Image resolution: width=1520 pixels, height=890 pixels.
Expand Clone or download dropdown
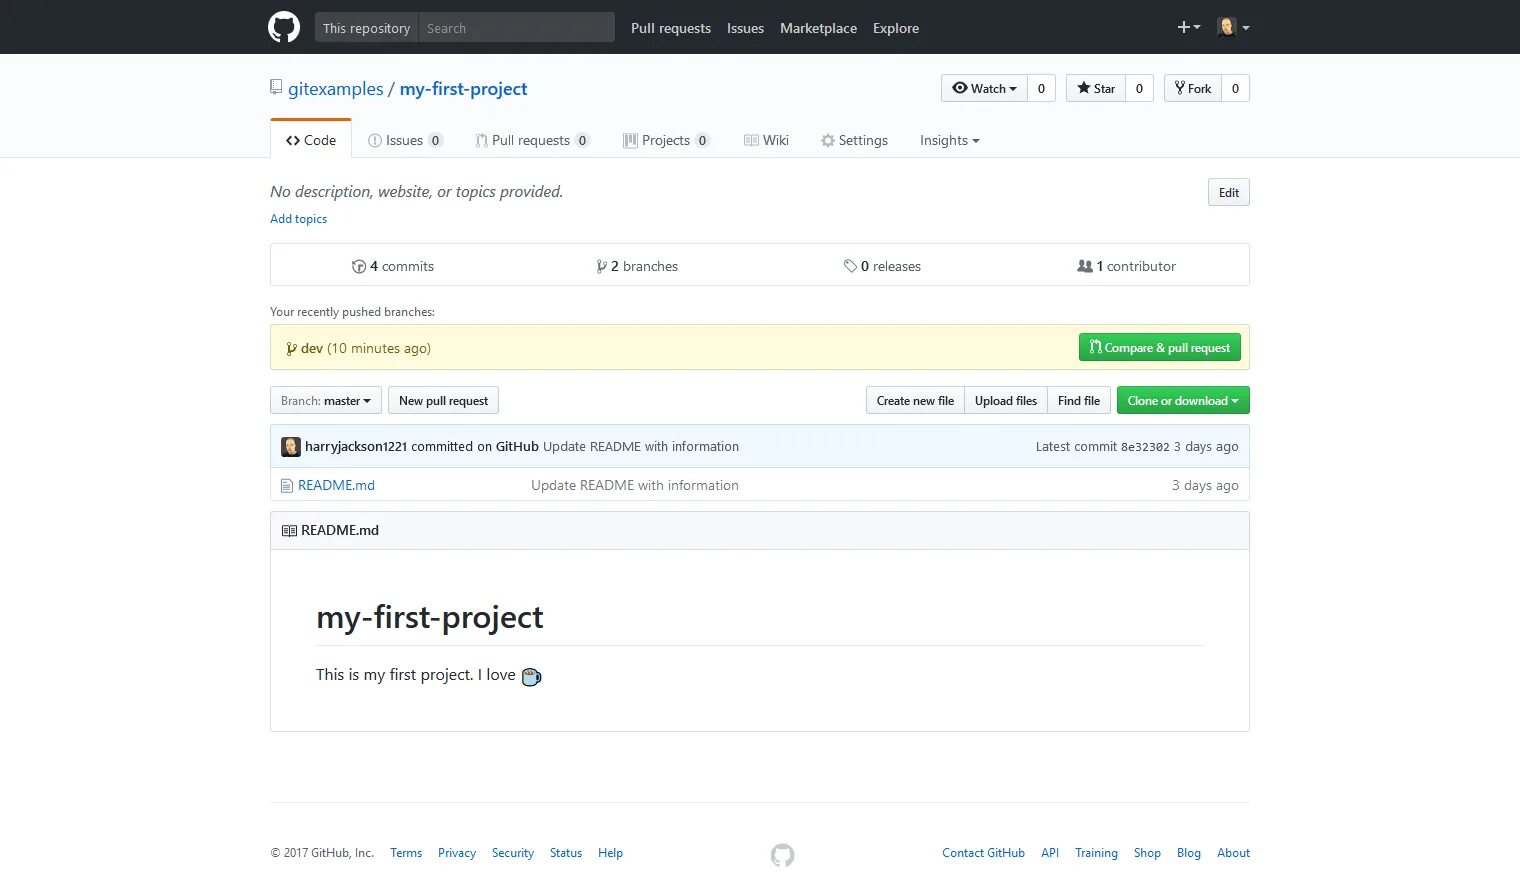click(x=1183, y=400)
